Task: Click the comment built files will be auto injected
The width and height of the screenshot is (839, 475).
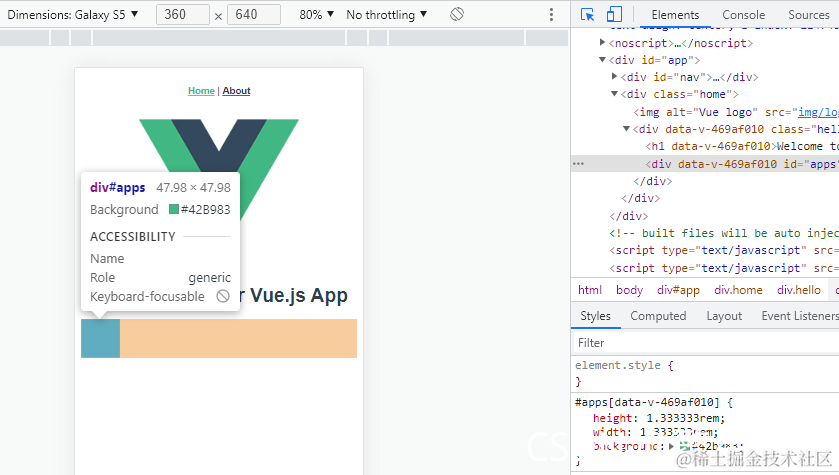Action: (x=723, y=233)
